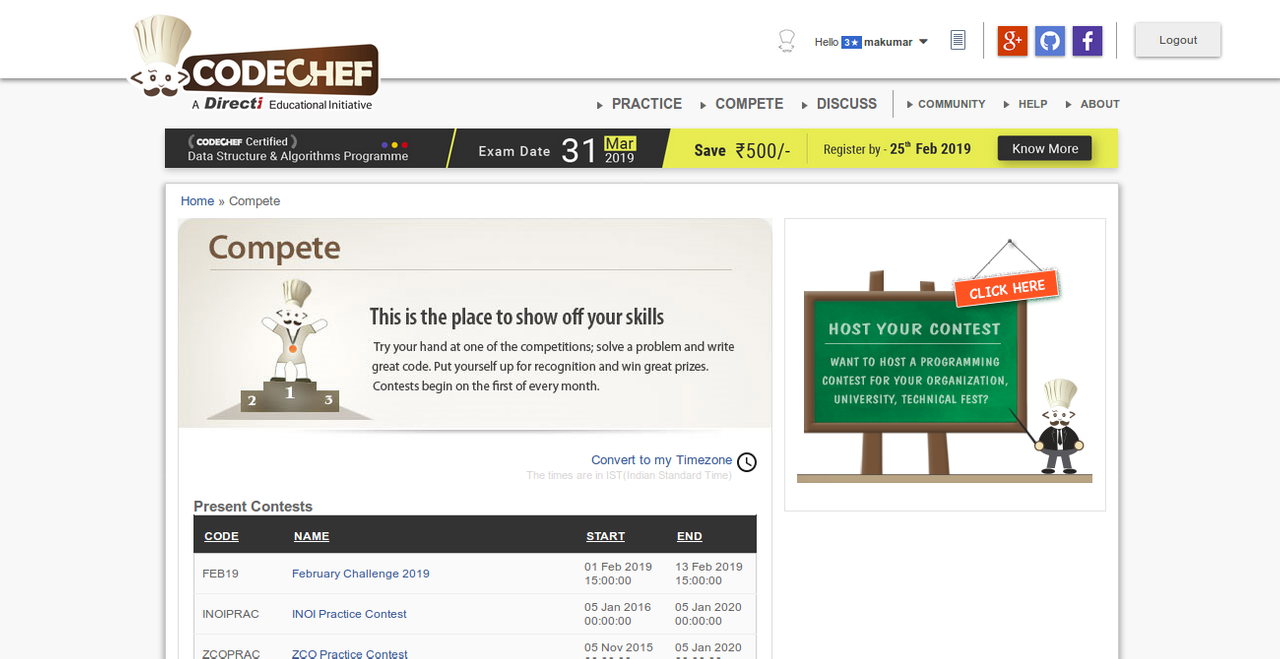Sort contests by START column
Image resolution: width=1280 pixels, height=659 pixels.
(x=605, y=537)
